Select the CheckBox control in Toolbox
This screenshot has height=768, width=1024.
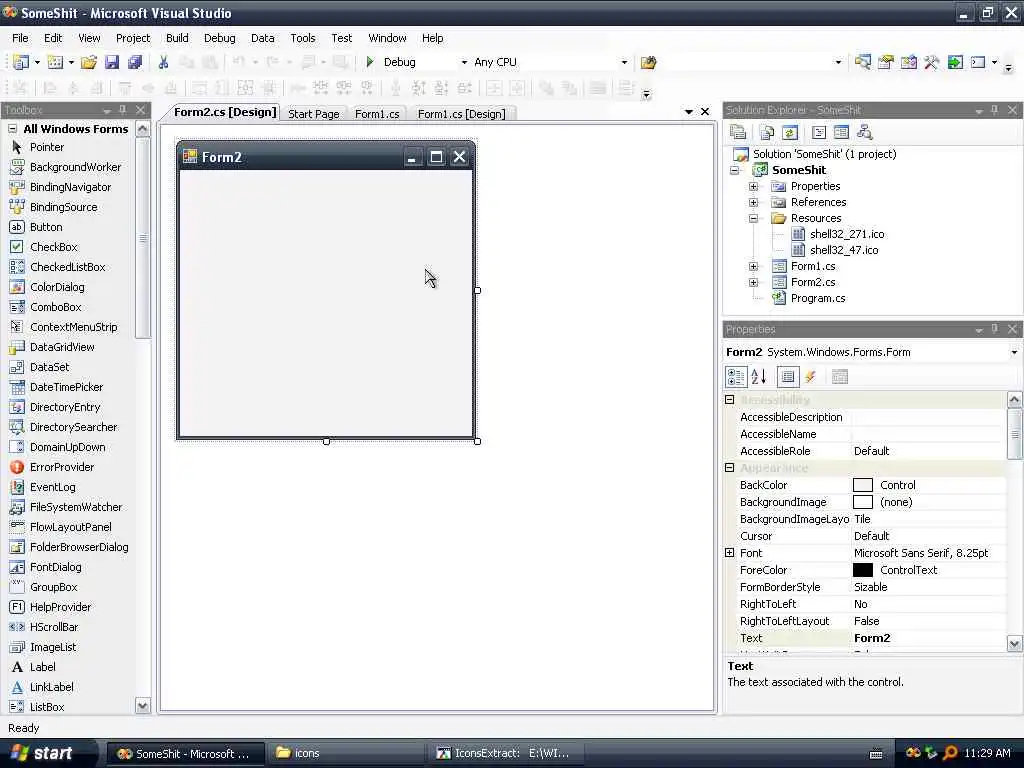click(54, 248)
